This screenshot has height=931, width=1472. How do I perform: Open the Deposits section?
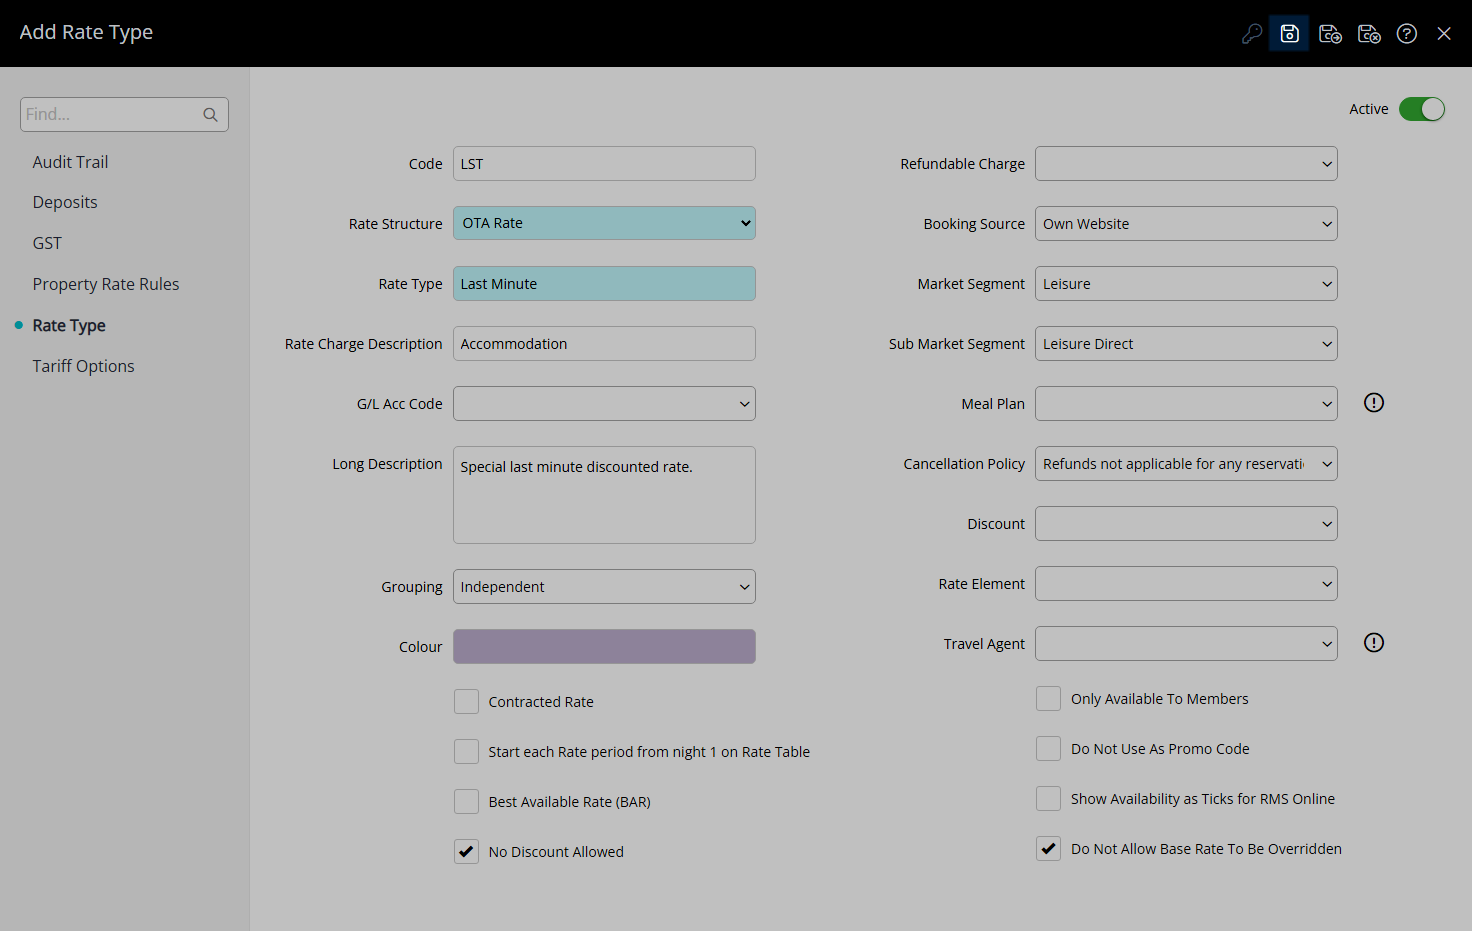(x=65, y=202)
